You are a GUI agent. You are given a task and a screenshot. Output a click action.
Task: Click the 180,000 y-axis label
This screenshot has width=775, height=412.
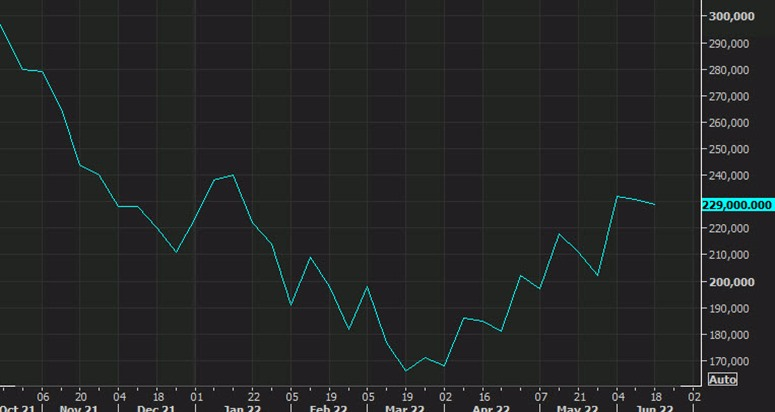(729, 335)
